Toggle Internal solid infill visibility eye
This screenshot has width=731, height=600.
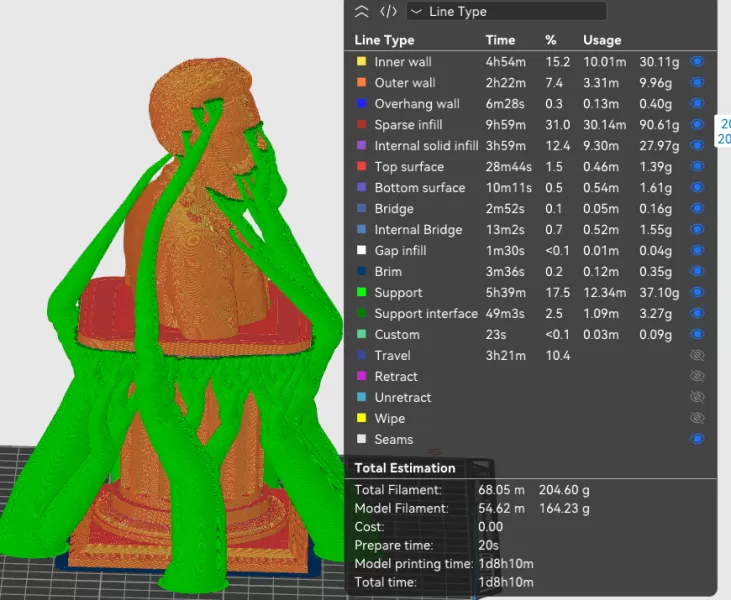tap(697, 145)
